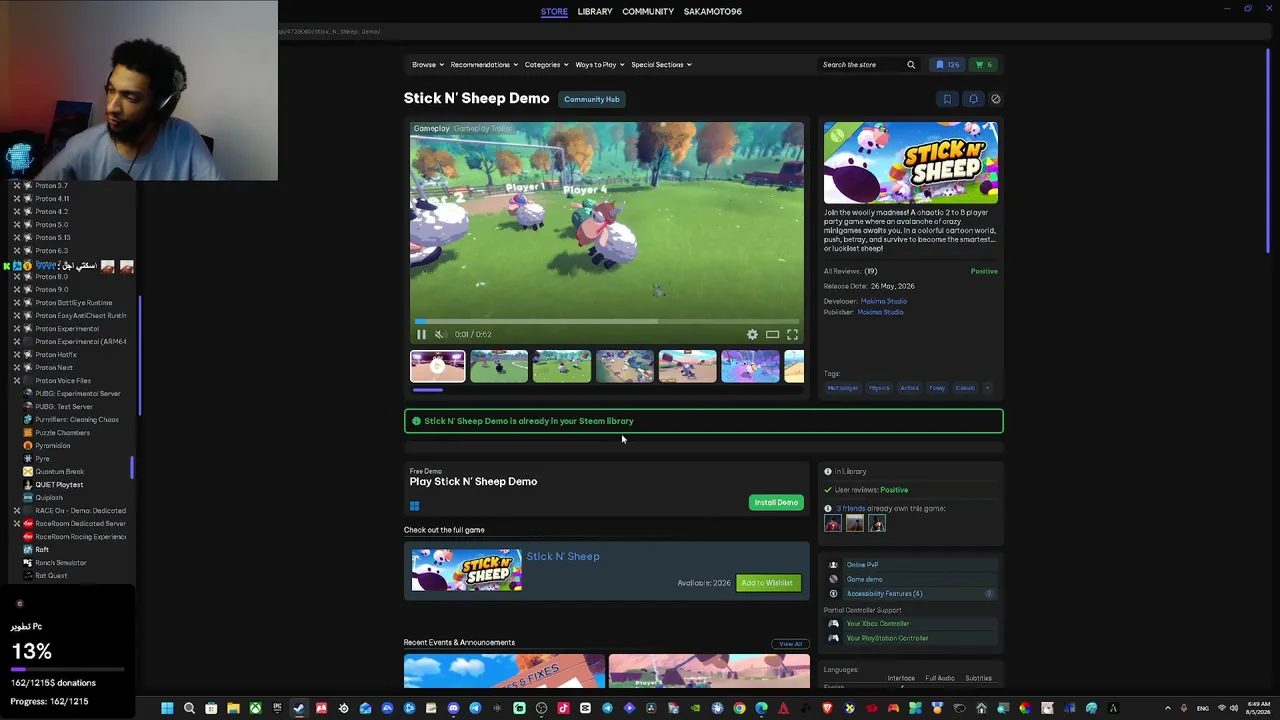Screen dimensions: 1280x720
Task: Select Quantum Break in library list
Action: coord(60,472)
